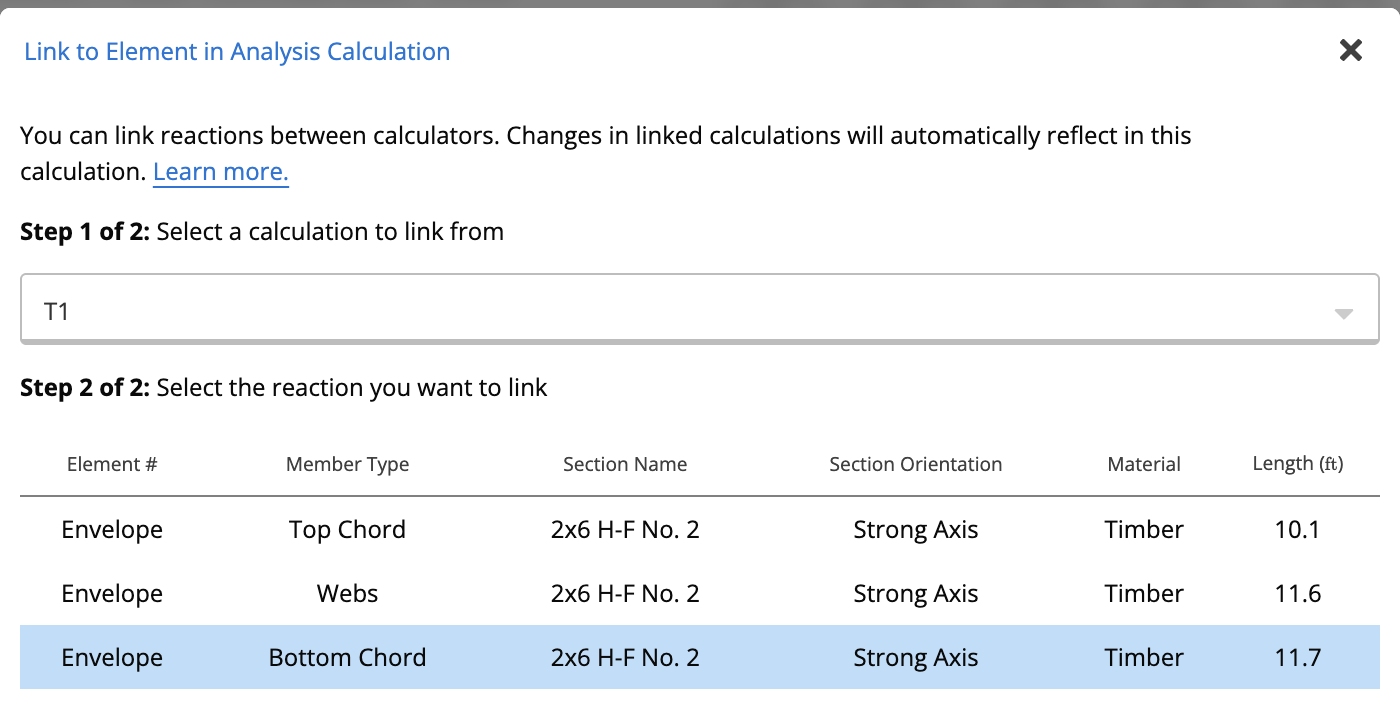Click Timber material in the Webs row
This screenshot has height=708, width=1400.
1144,594
